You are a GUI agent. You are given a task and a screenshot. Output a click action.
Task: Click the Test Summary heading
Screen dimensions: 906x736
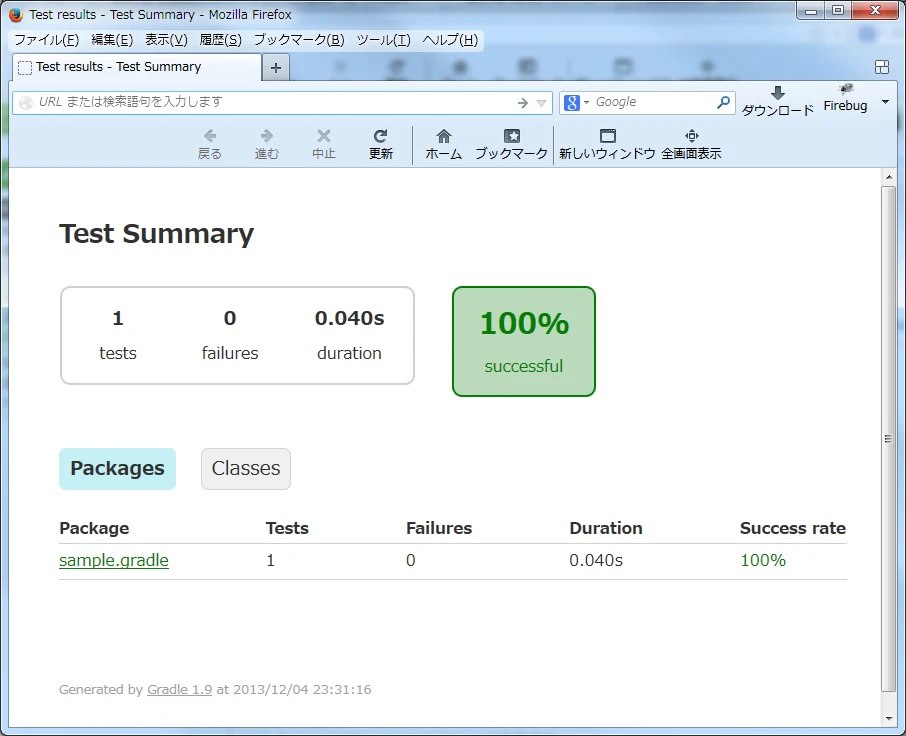157,234
